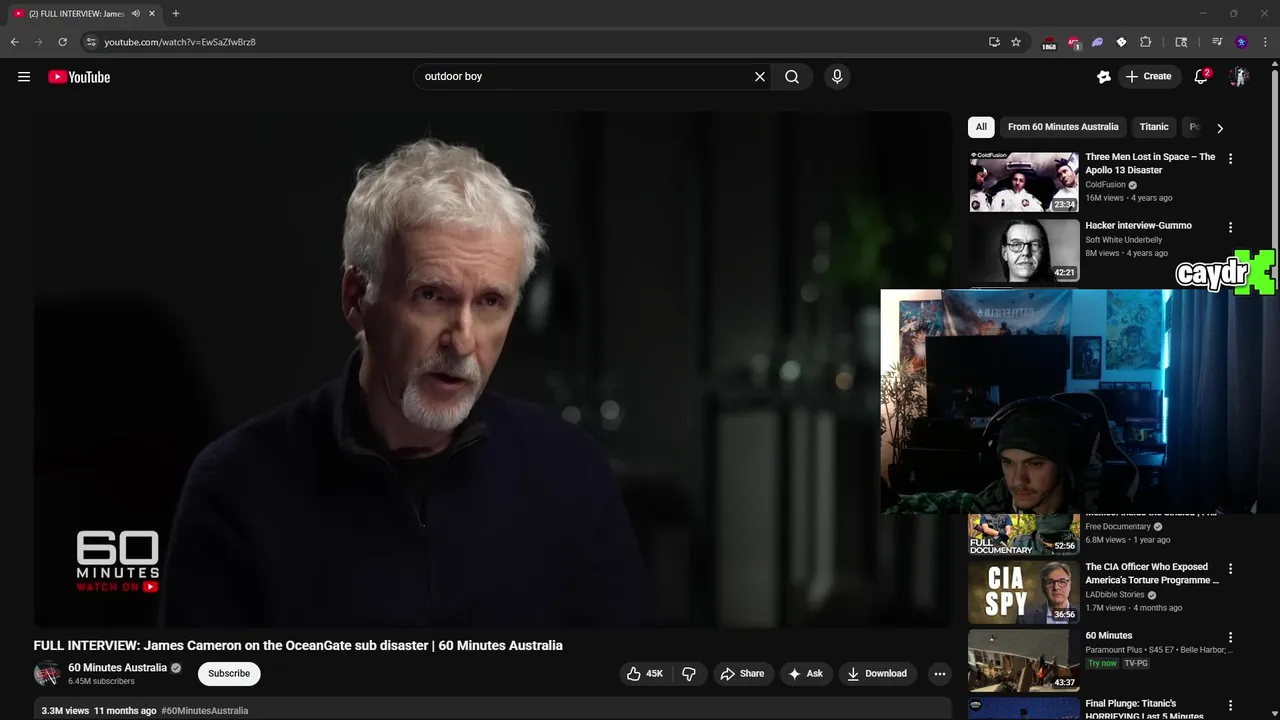Open the tab search lens icon
This screenshot has width=1280, height=720.
pos(1181,42)
